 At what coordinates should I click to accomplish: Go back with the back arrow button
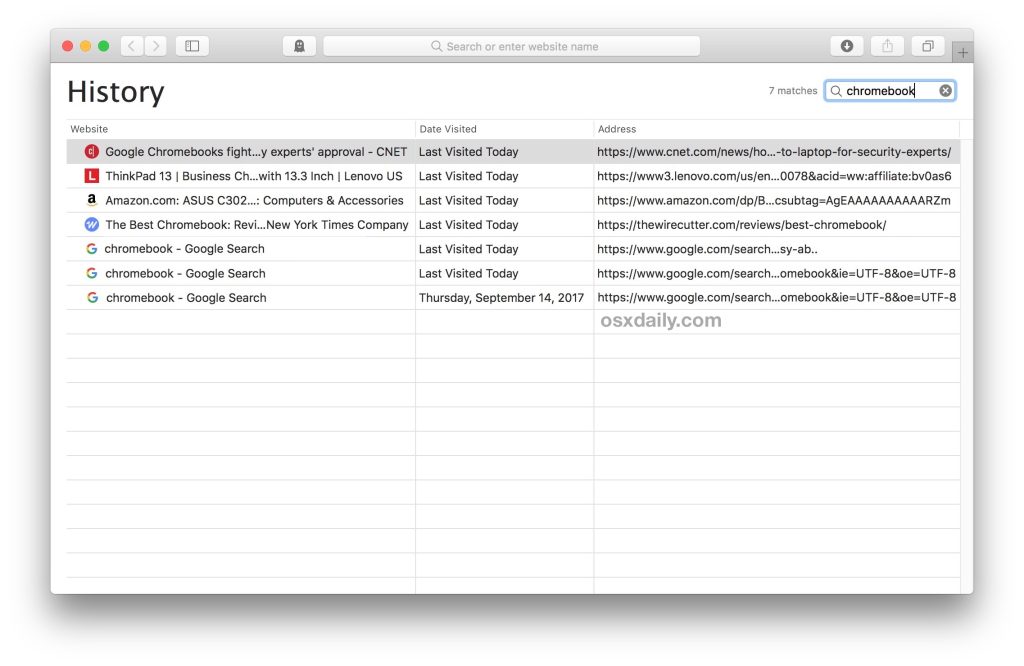(x=132, y=46)
